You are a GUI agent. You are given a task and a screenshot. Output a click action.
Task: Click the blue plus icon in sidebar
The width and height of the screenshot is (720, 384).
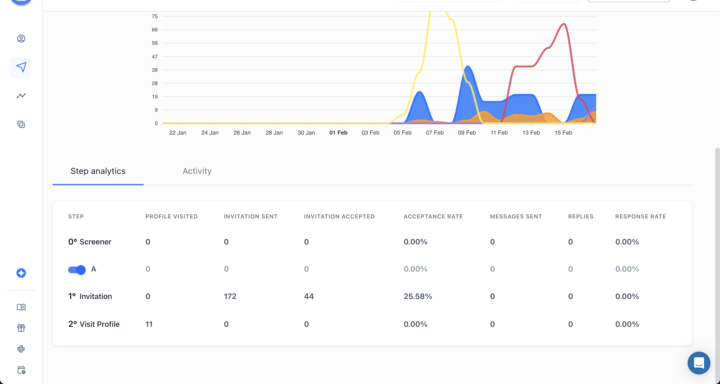[x=21, y=273]
